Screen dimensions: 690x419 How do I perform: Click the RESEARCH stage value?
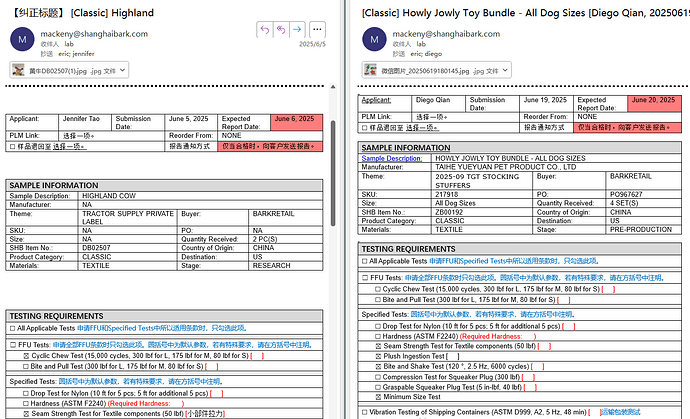(x=272, y=266)
